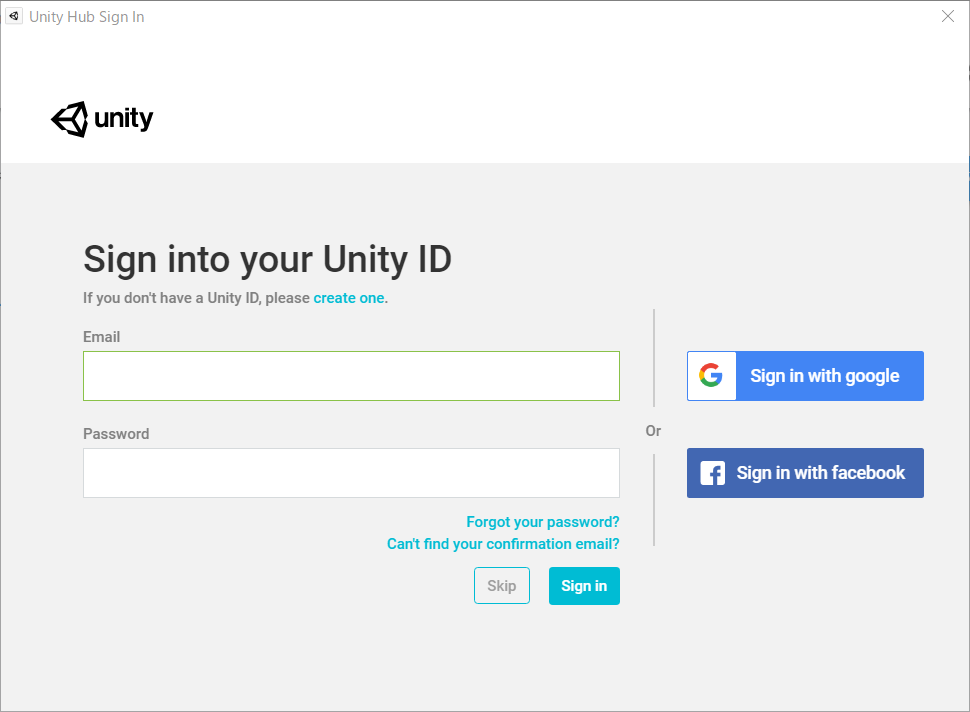Open the create one link

pyautogui.click(x=348, y=297)
